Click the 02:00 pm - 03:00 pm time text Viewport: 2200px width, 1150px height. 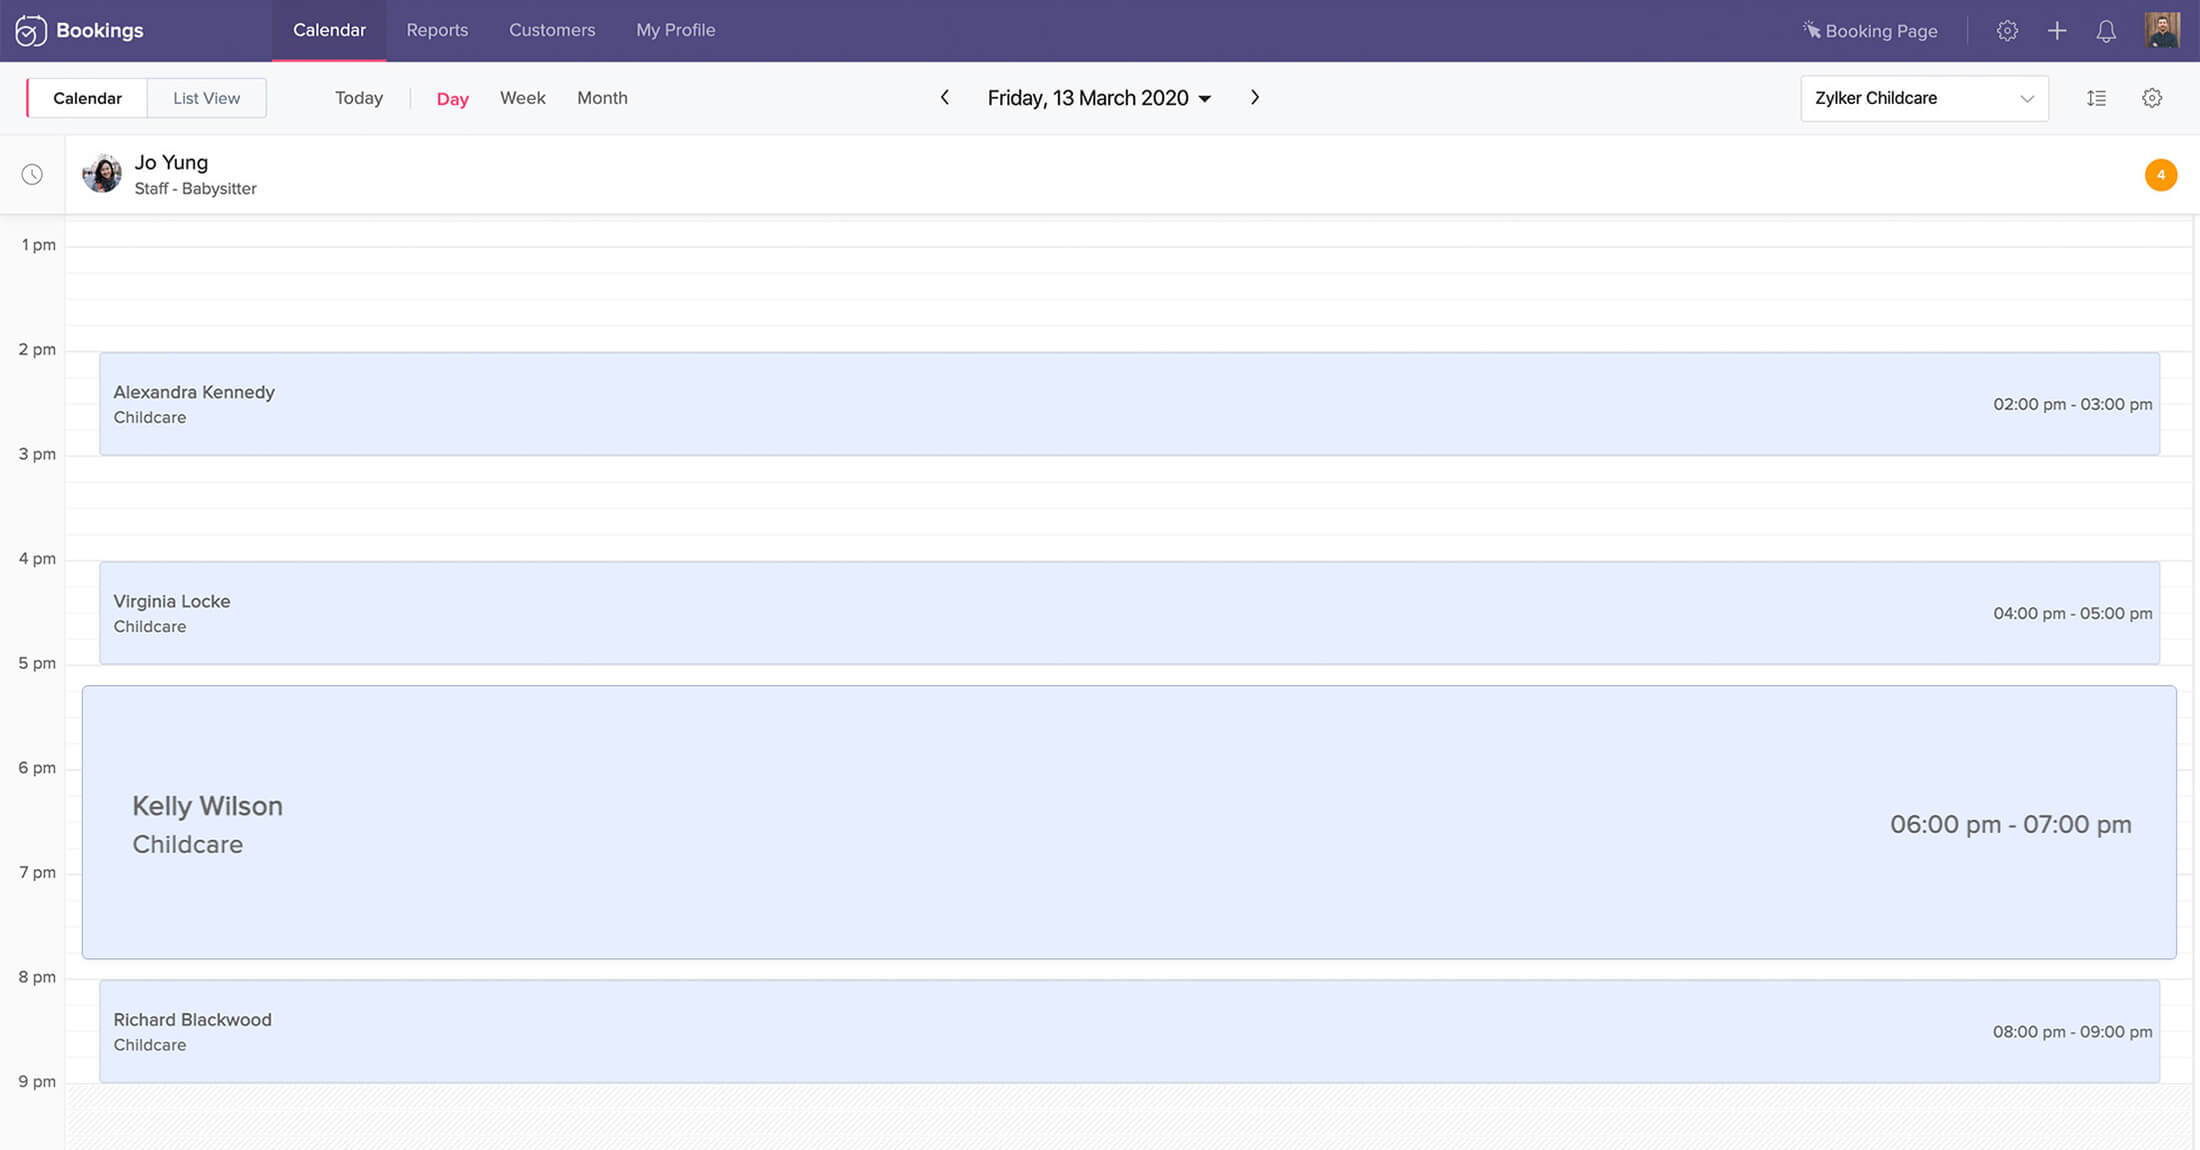click(2072, 404)
